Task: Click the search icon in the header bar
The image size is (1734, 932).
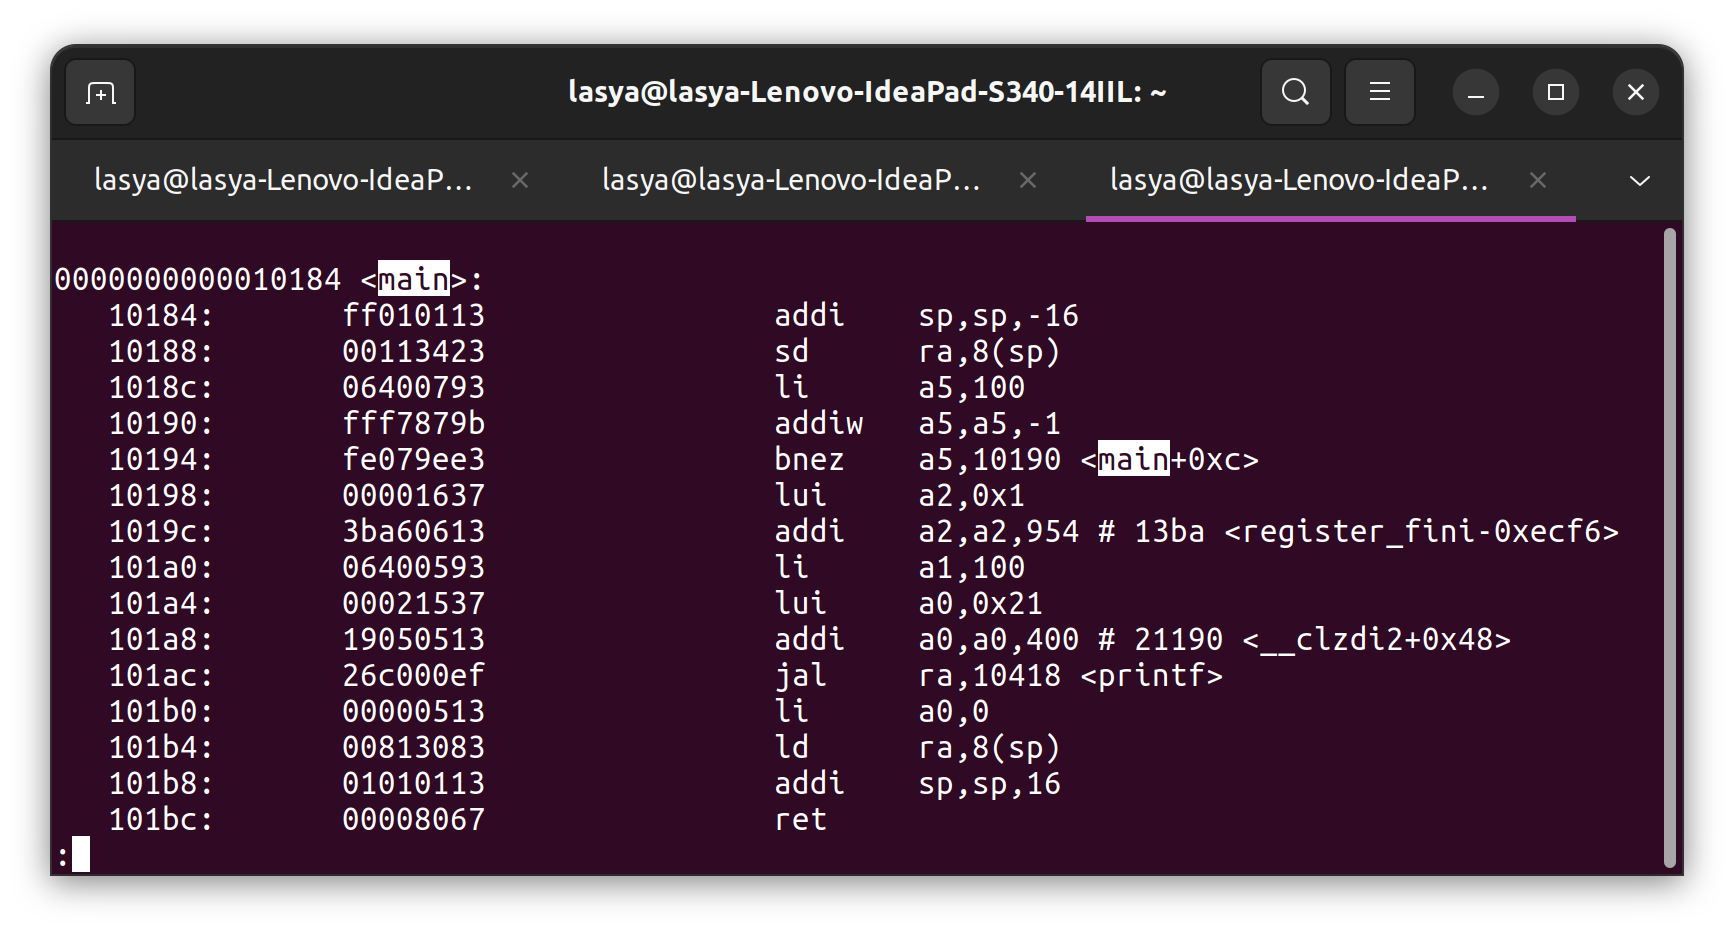Action: [x=1295, y=92]
